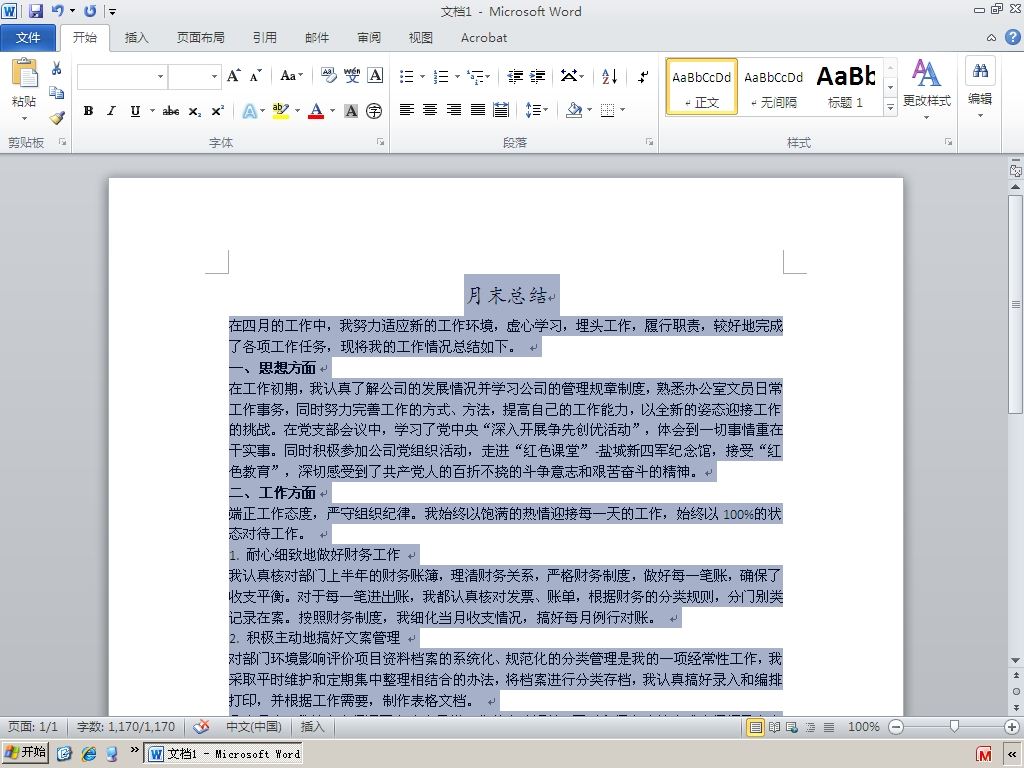This screenshot has width=1024, height=768.
Task: Expand the font size dropdown
Action: (x=214, y=76)
